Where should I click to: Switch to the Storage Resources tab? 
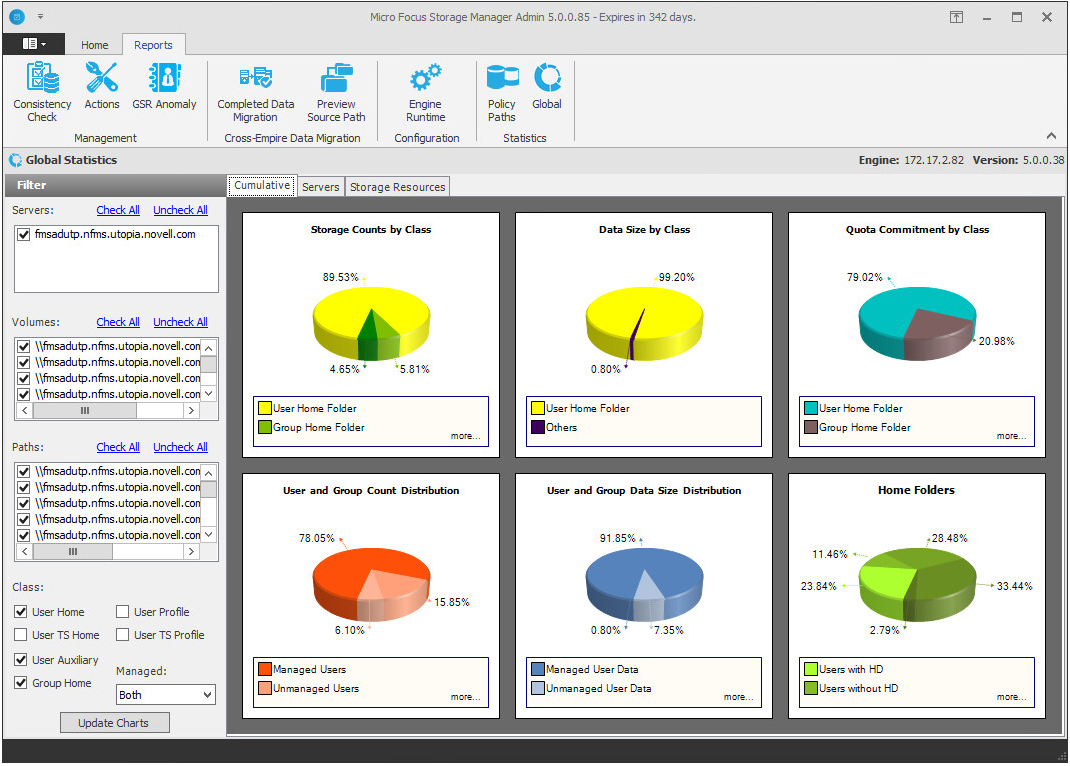pos(397,187)
